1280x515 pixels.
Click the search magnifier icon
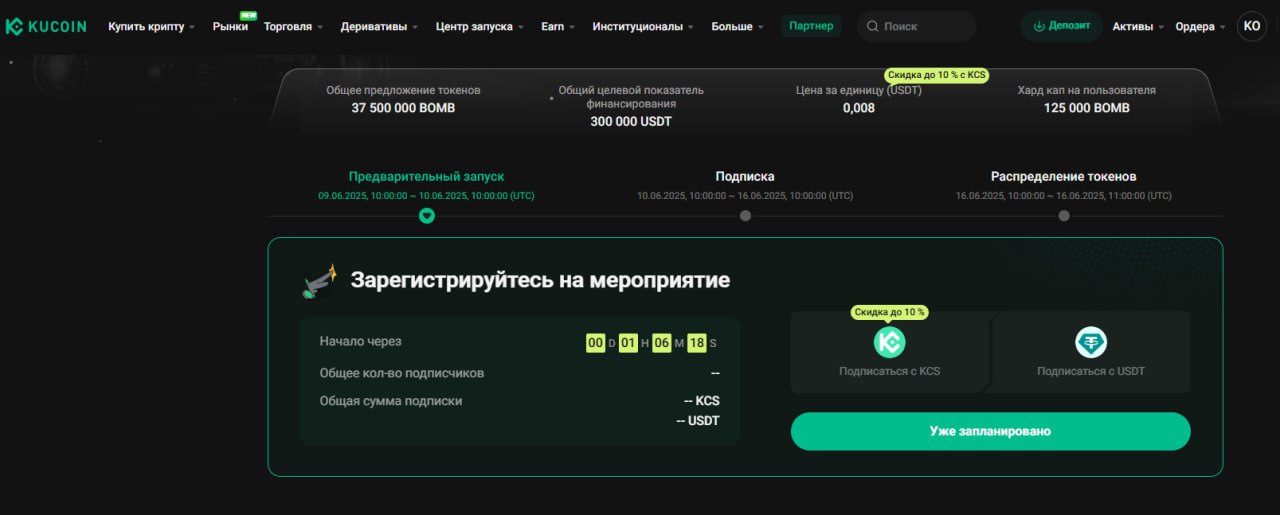pos(874,27)
